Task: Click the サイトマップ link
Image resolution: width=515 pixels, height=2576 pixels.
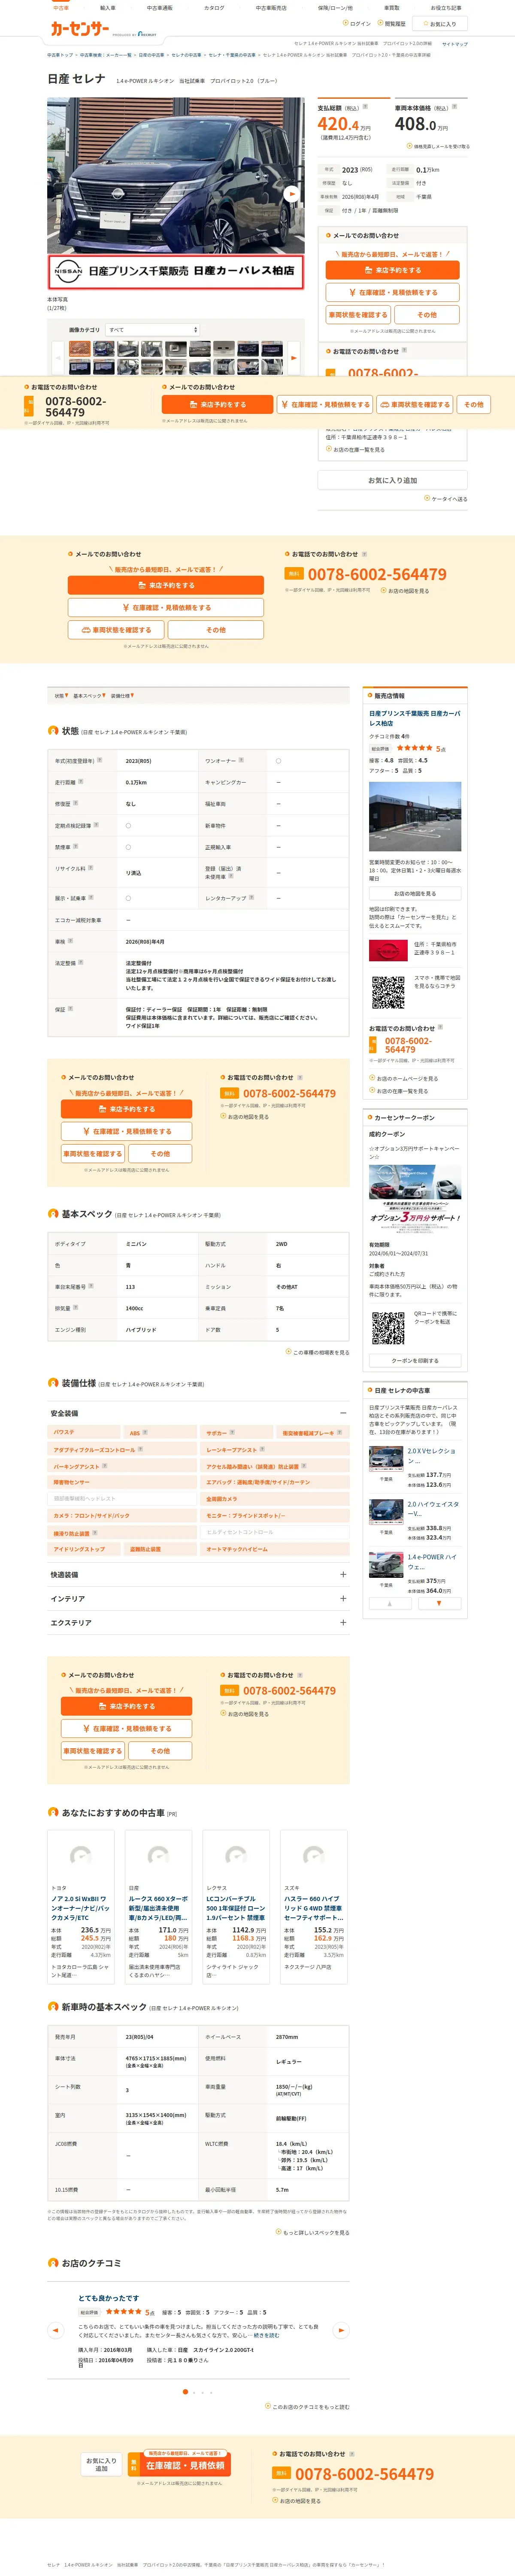Action: (x=454, y=44)
